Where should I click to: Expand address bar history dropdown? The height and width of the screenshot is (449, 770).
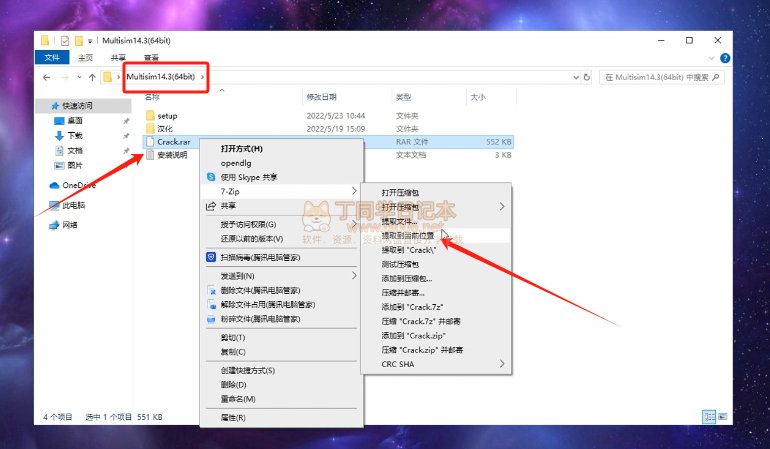click(x=576, y=77)
